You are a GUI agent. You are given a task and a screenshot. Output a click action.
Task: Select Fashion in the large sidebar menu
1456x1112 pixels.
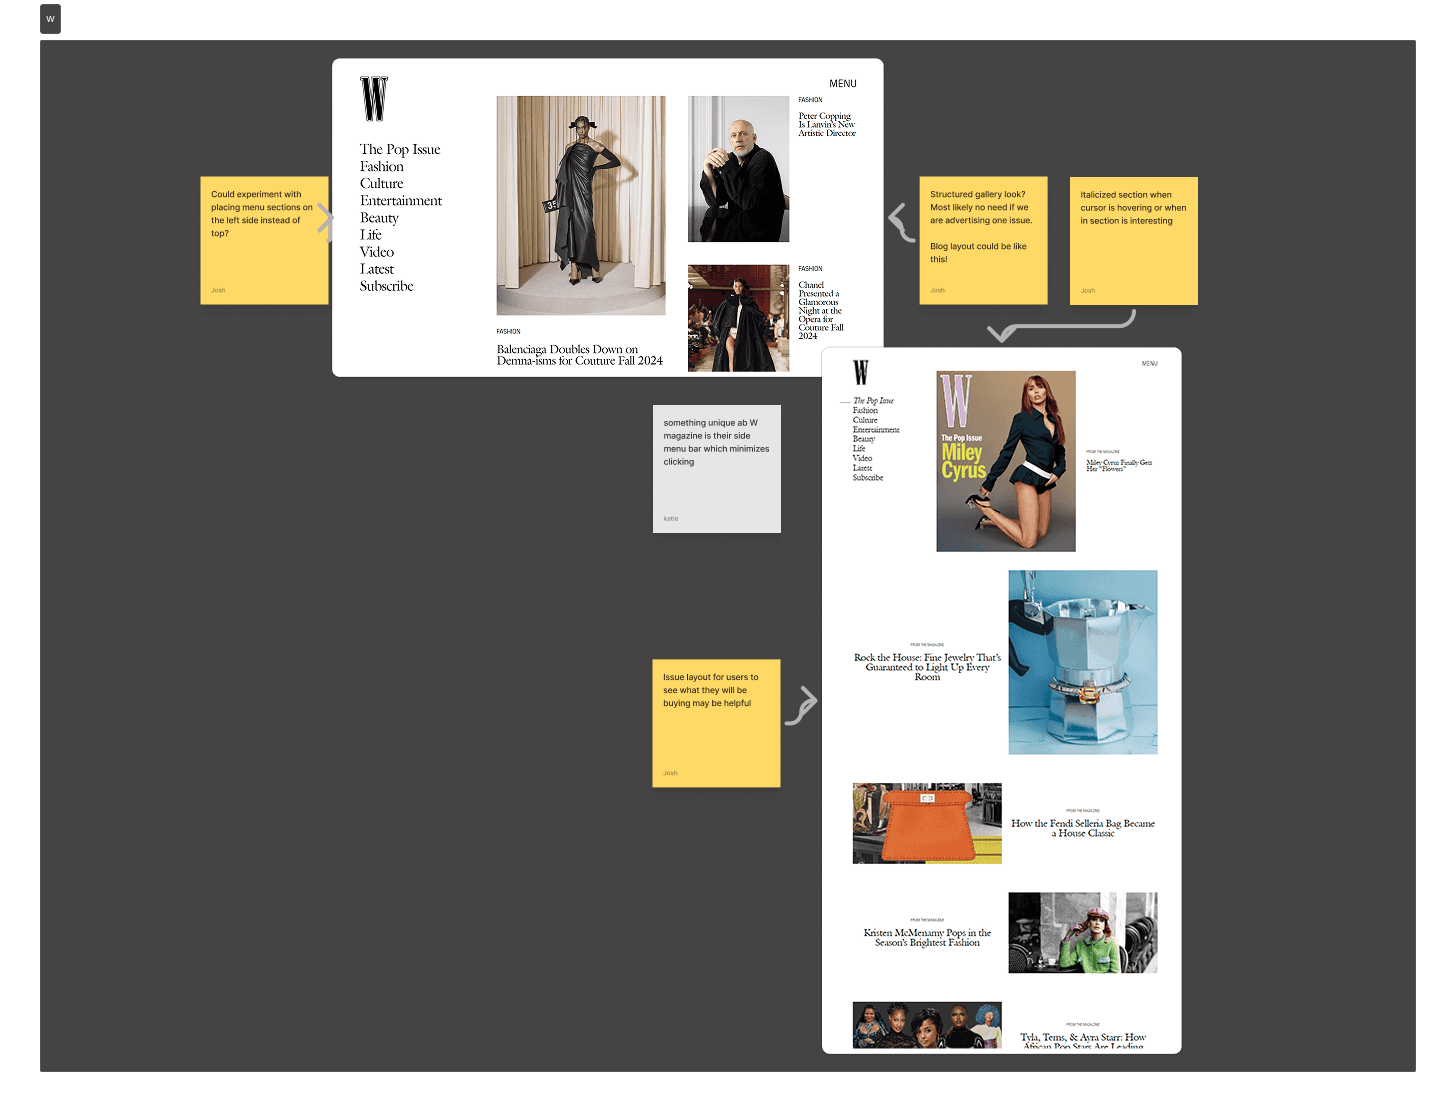(382, 167)
